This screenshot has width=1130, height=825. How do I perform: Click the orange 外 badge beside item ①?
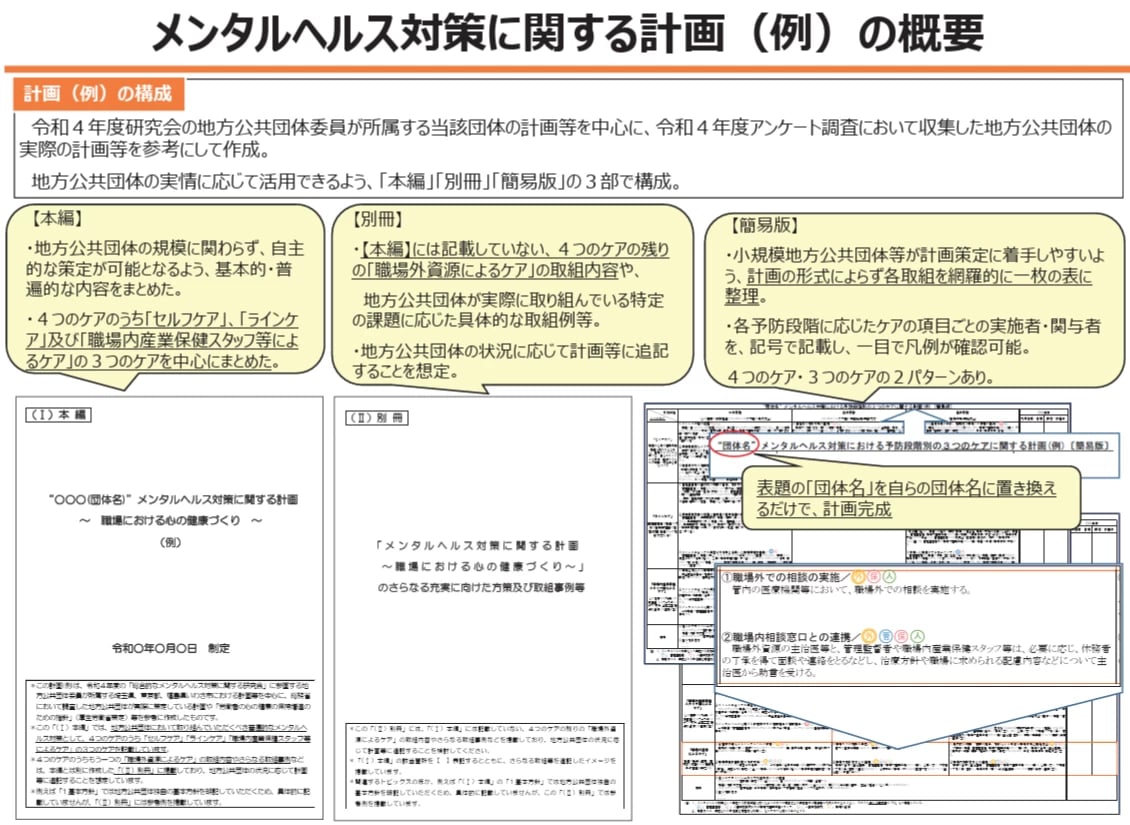click(x=861, y=577)
